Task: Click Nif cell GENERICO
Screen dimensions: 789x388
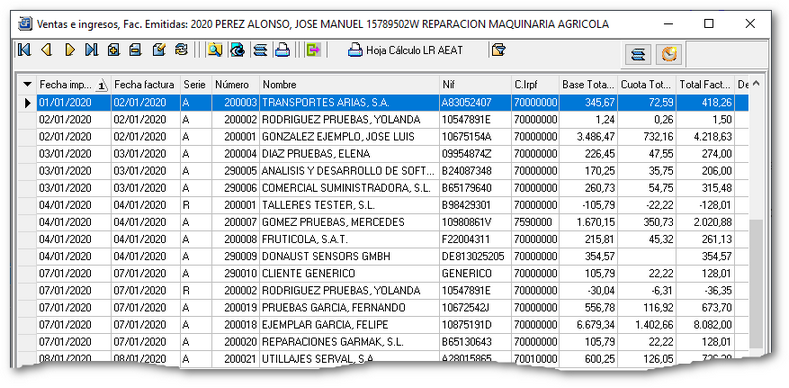Action: click(x=475, y=274)
